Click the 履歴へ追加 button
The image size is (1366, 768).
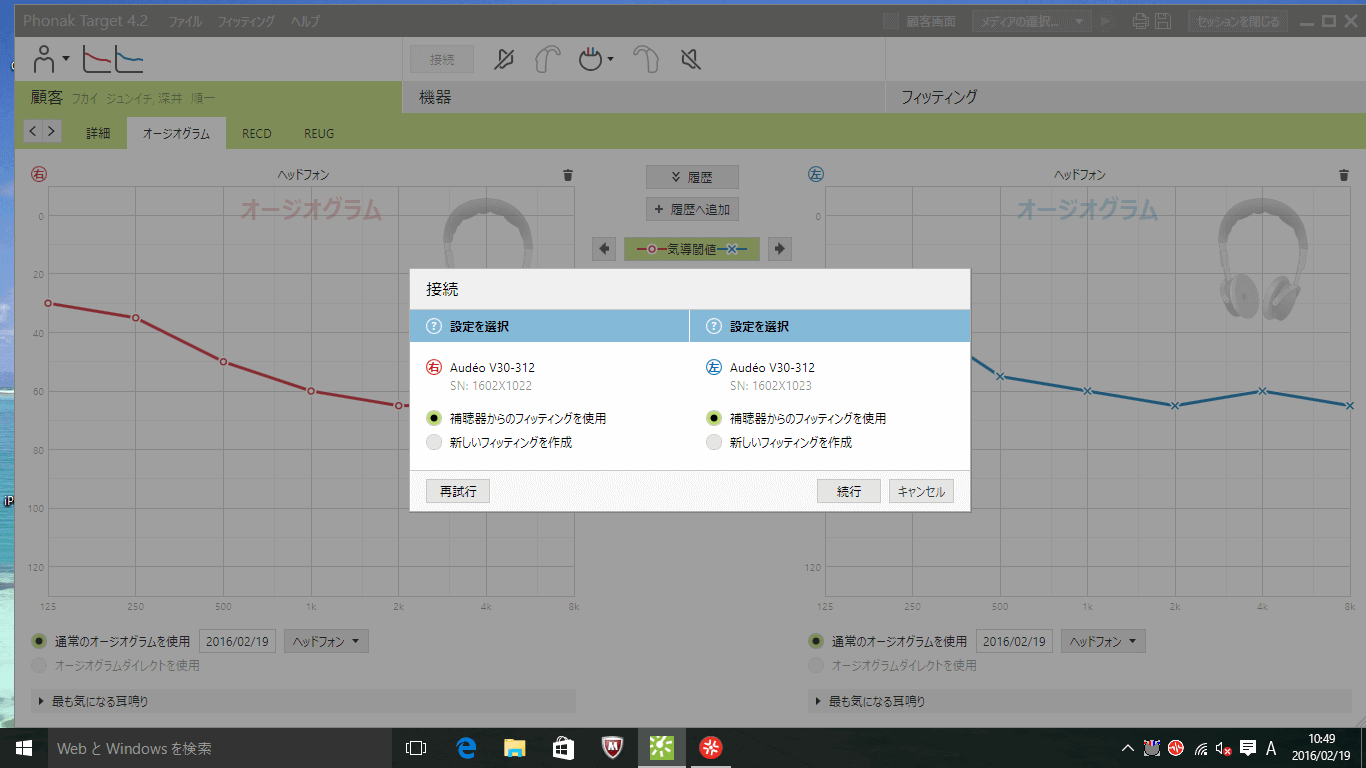(x=692, y=210)
